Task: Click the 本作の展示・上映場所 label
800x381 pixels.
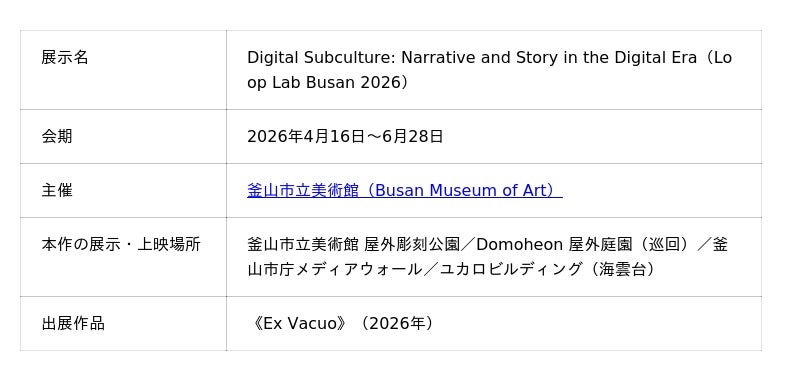Action: [121, 244]
